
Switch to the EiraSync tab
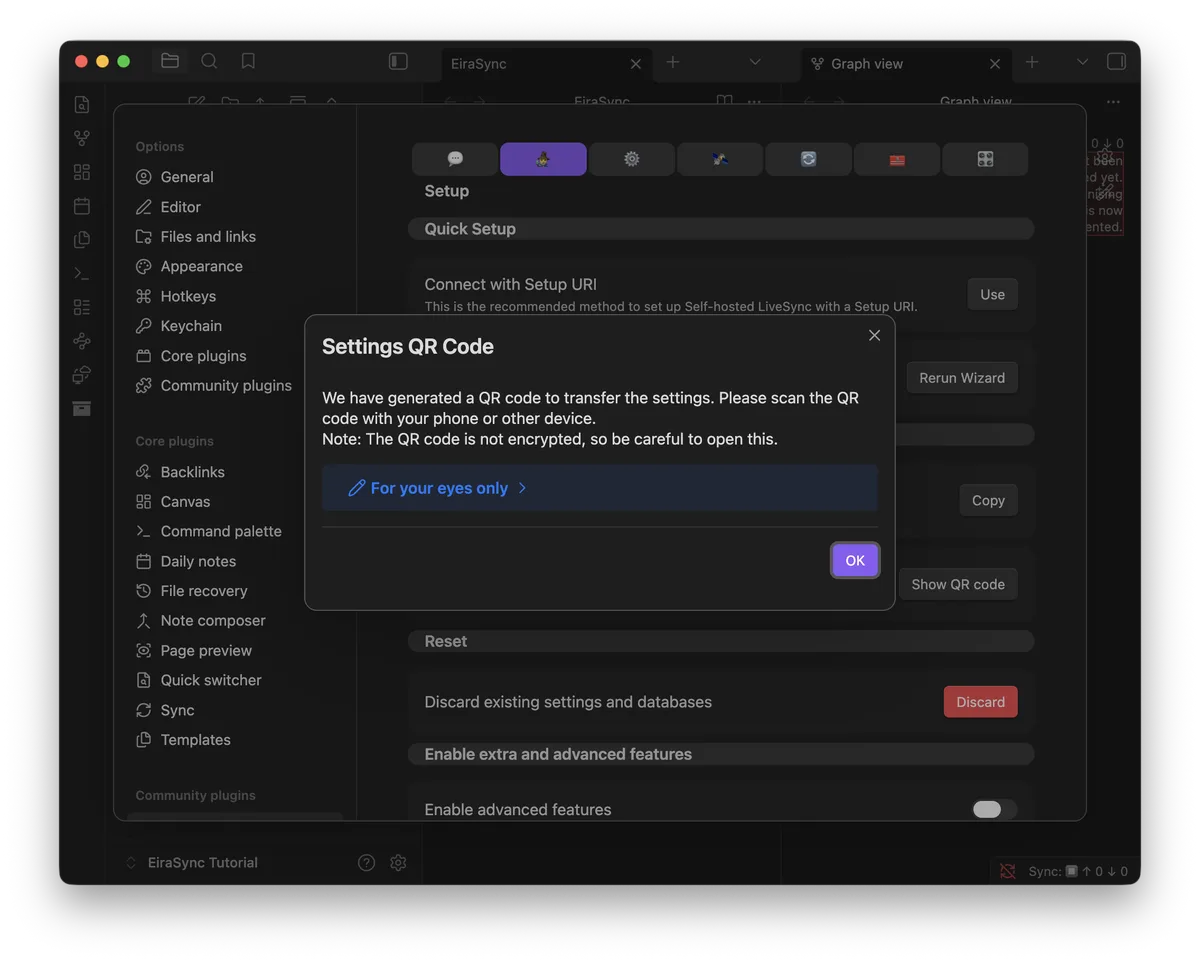546,63
